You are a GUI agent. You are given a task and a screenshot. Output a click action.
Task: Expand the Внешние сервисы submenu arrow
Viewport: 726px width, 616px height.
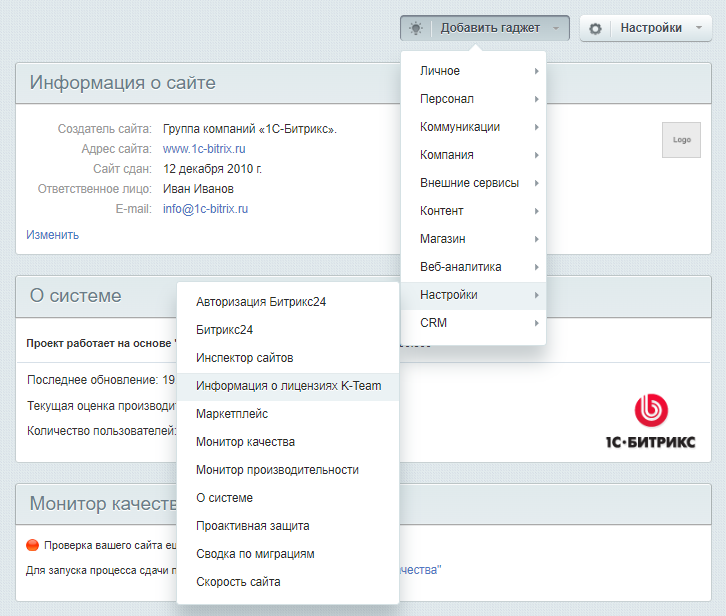(536, 183)
